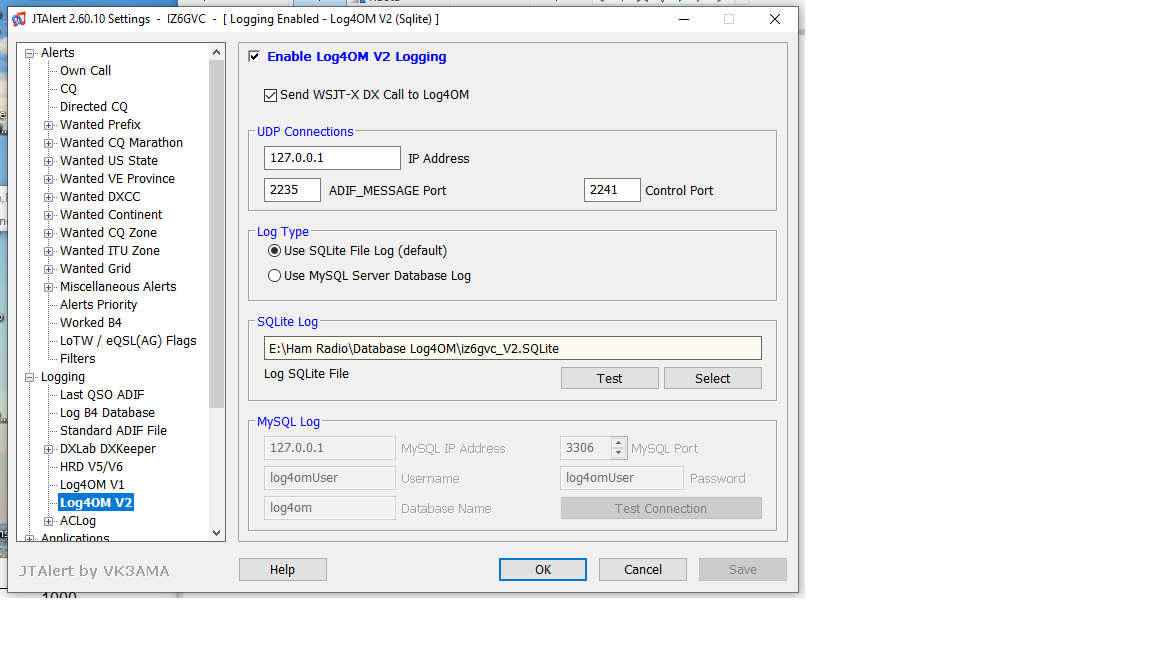The height and width of the screenshot is (648, 1152).
Task: Expand the ACLog node
Action: coord(48,522)
